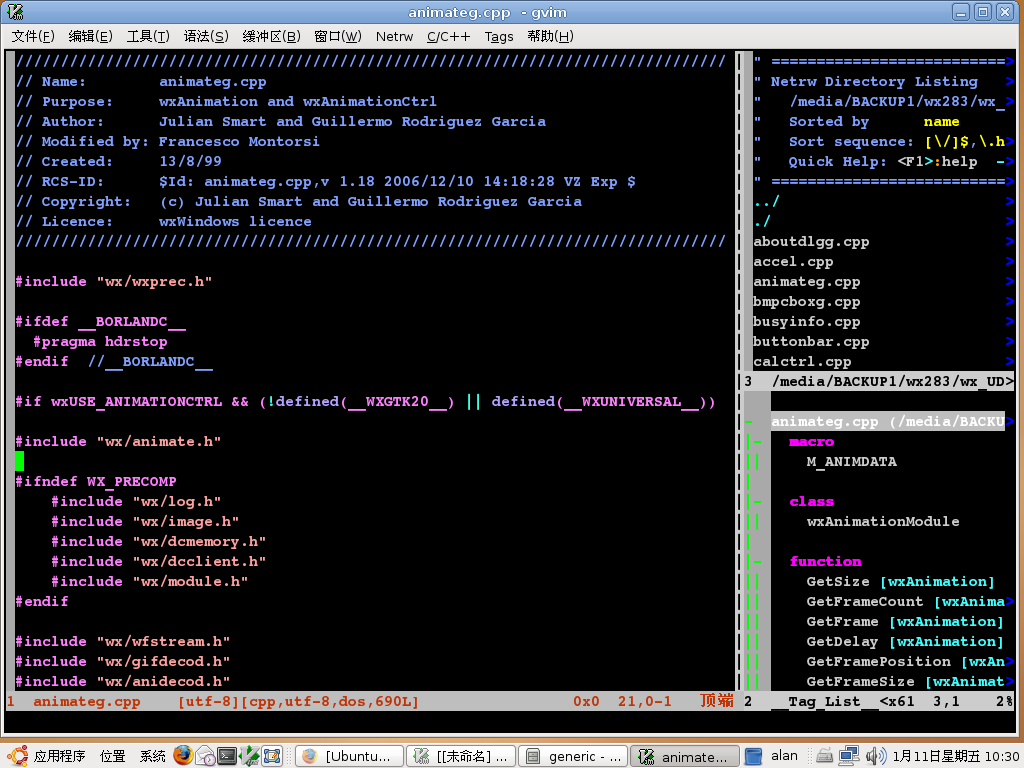
Task: Place cursor on '#include "wx/dcmemory.h"' line
Action: (x=159, y=541)
